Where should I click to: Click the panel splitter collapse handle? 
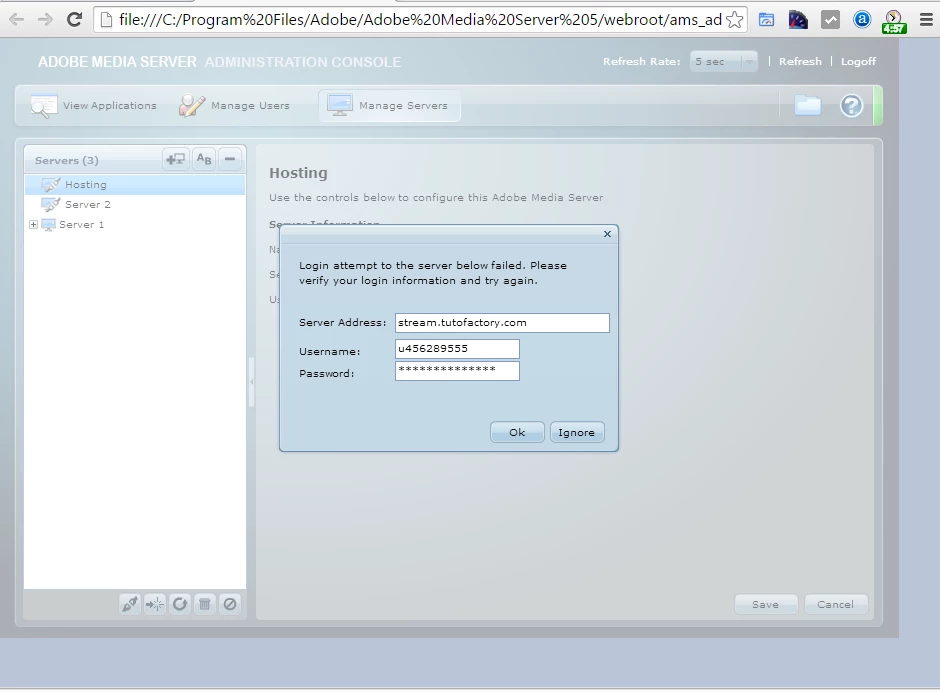252,382
